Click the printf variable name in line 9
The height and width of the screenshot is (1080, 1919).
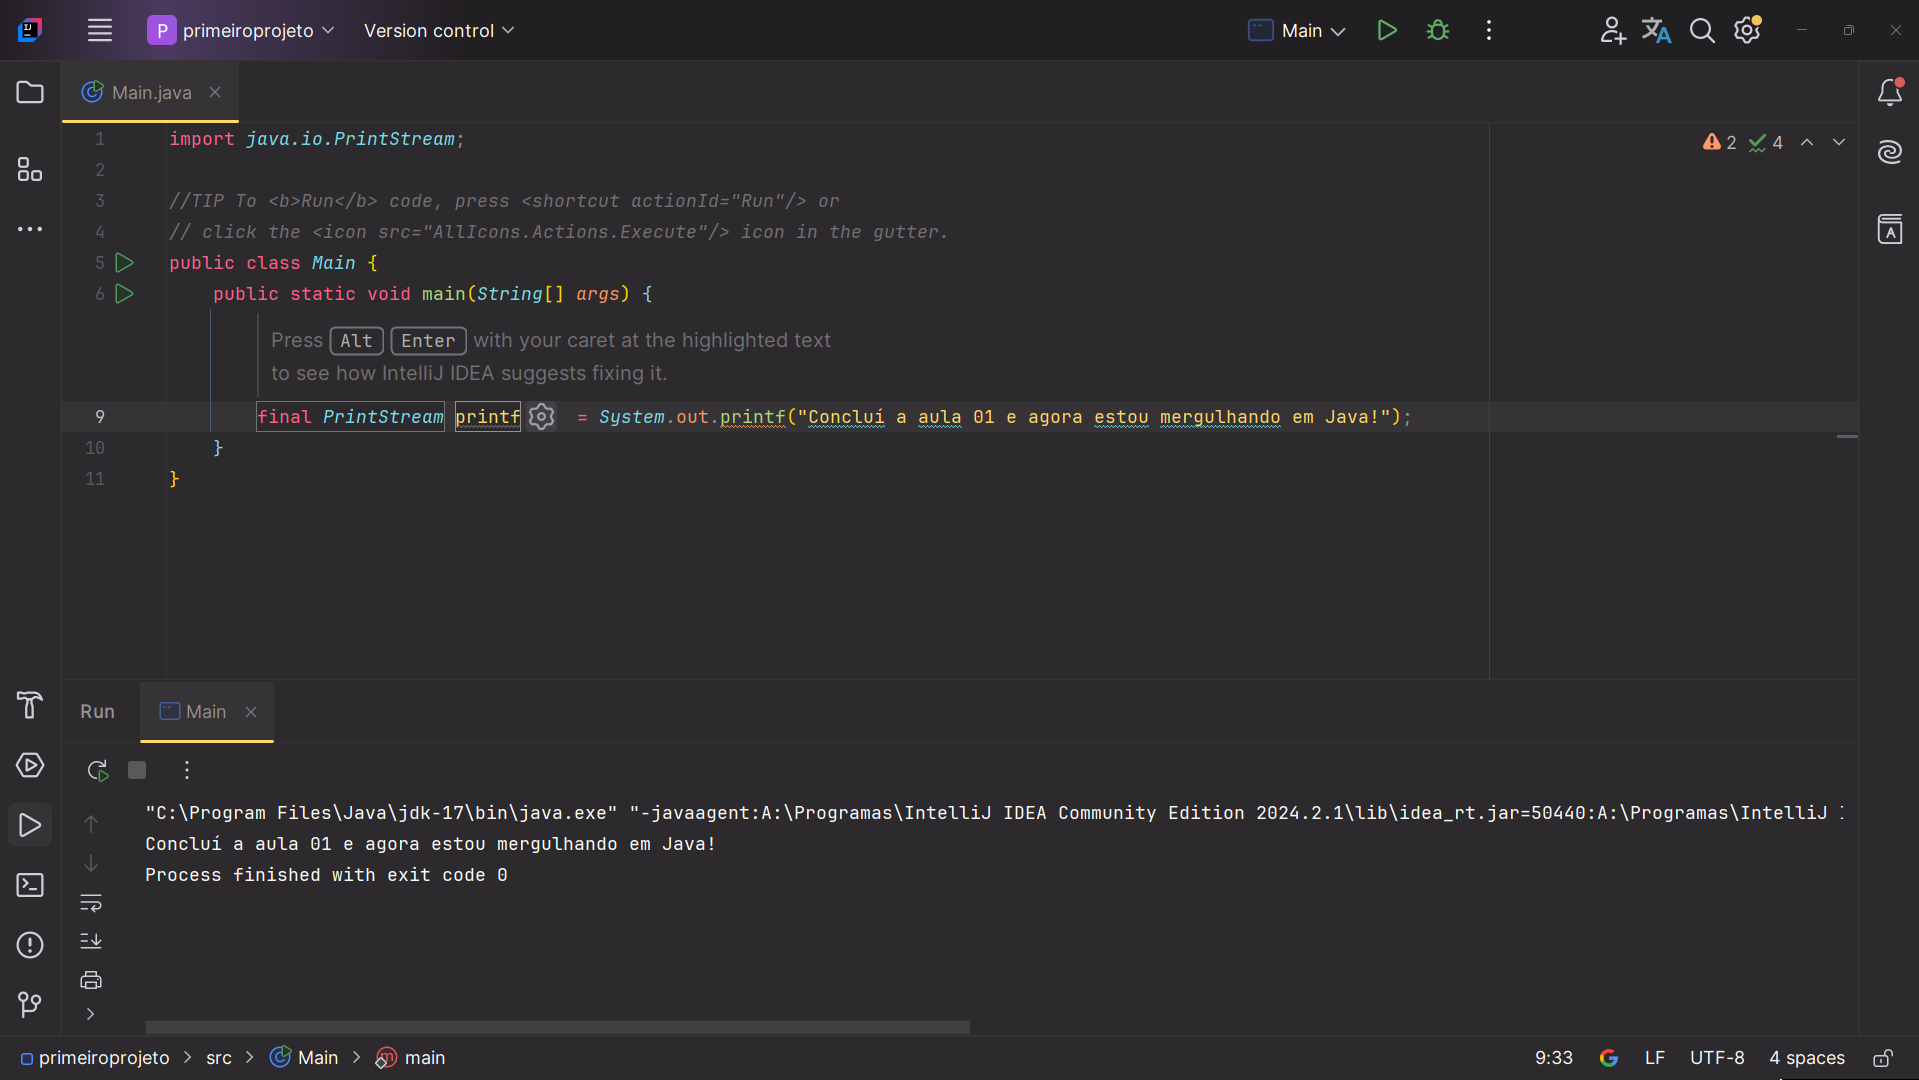coord(487,417)
